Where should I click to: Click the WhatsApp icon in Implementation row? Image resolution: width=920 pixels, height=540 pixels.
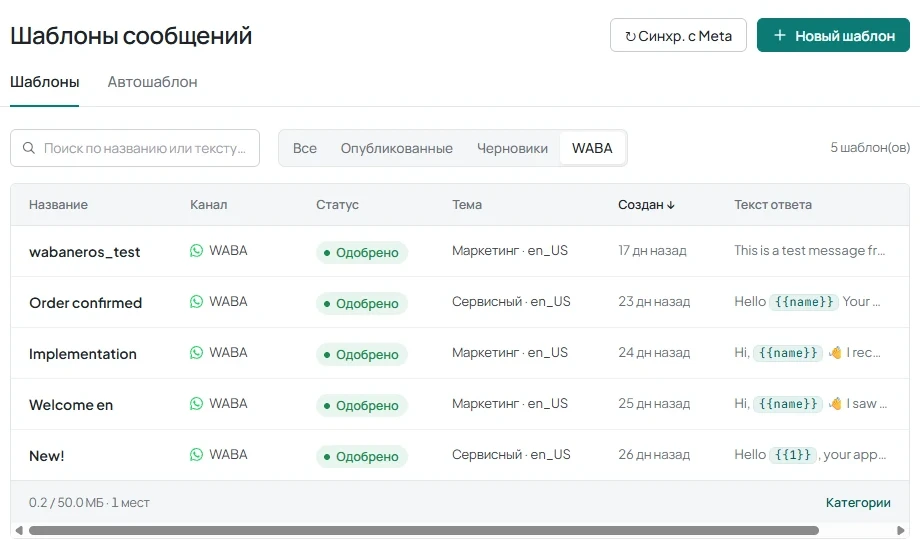(197, 353)
